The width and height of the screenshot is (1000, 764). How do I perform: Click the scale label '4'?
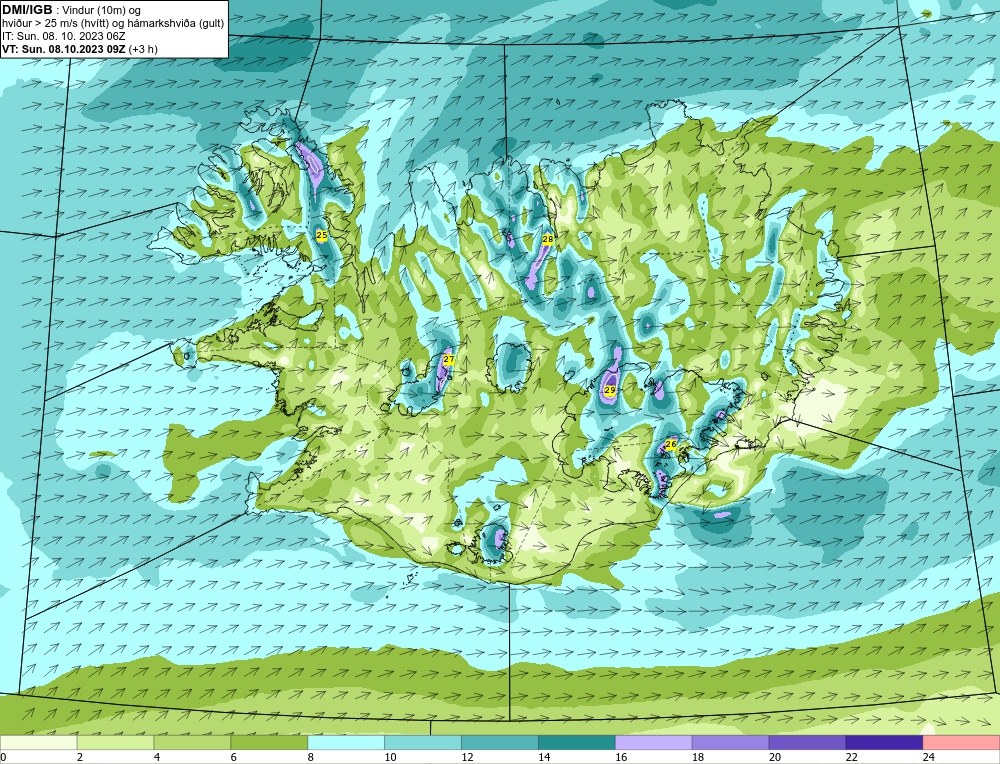tap(157, 757)
